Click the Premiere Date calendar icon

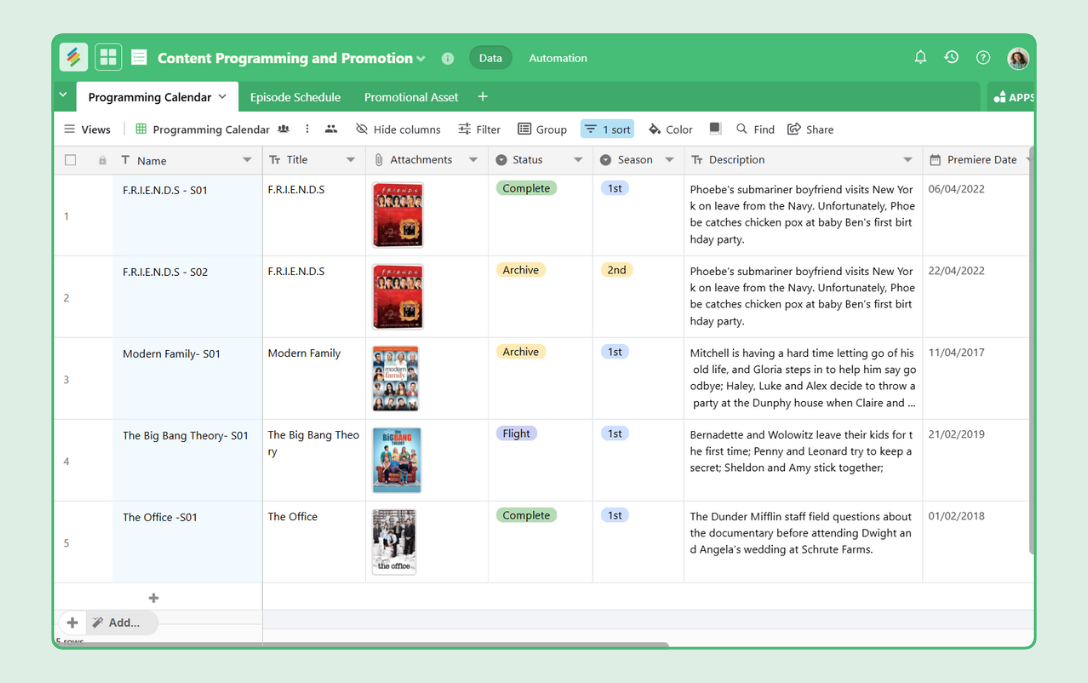click(935, 160)
